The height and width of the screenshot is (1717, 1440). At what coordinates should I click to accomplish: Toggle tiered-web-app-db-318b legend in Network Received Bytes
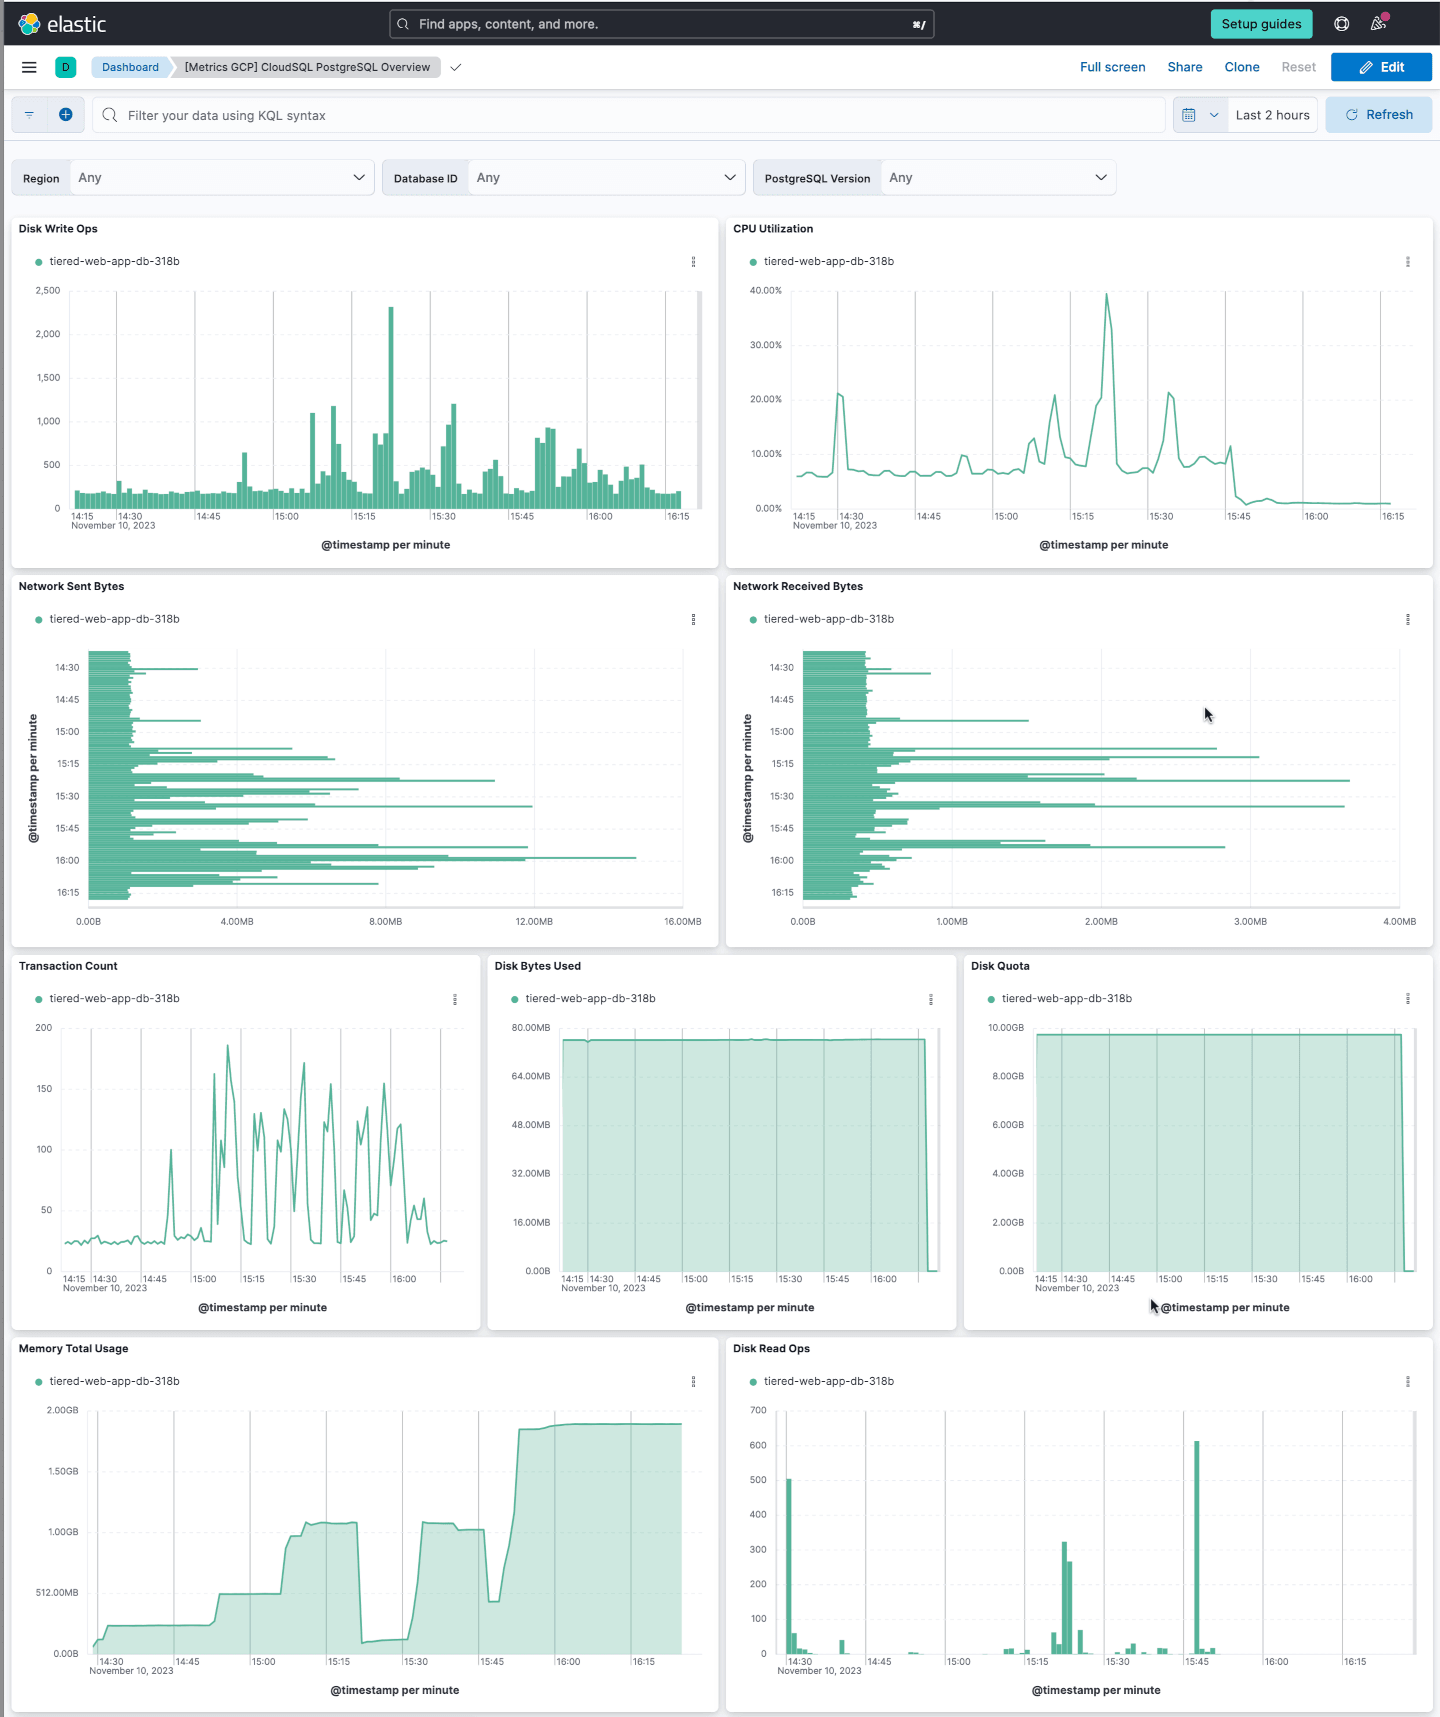[828, 619]
